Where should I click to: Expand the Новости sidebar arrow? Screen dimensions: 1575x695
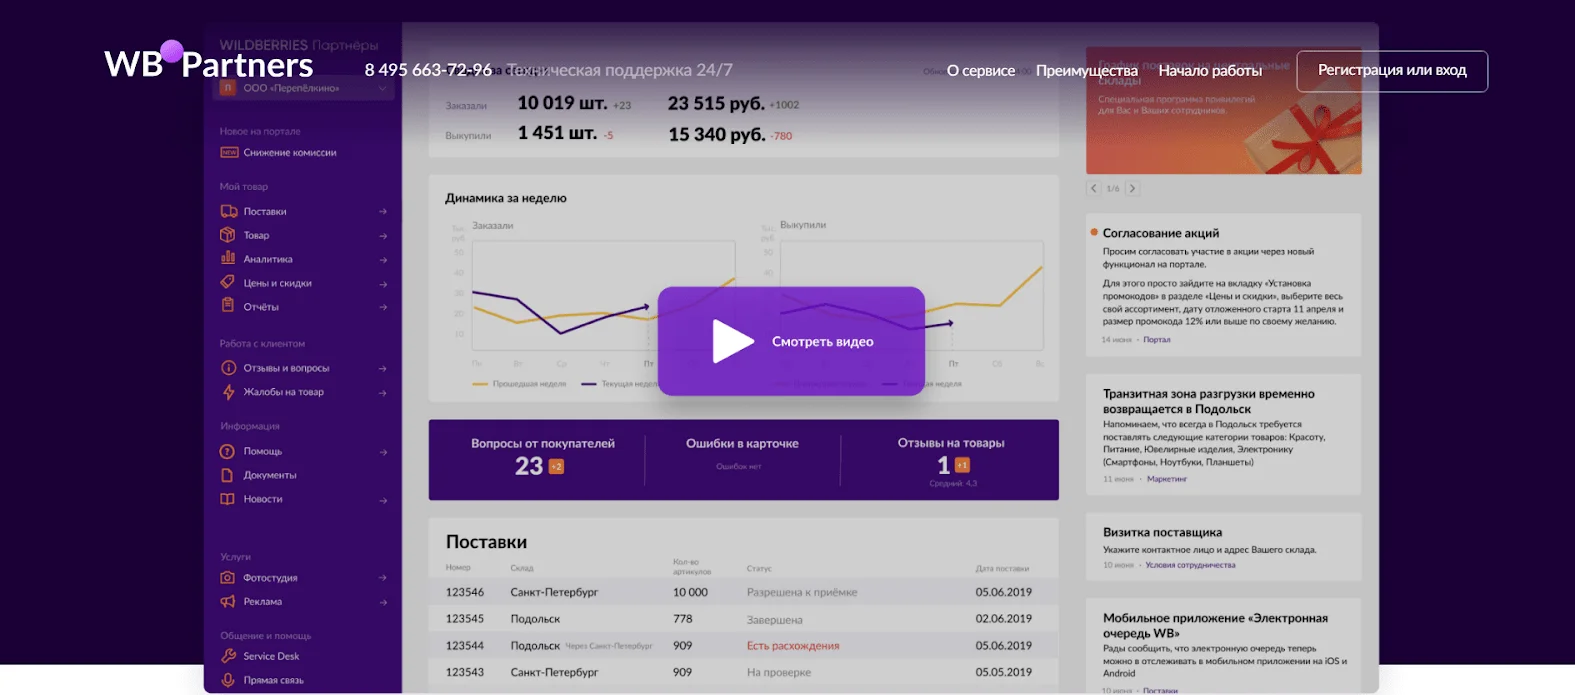click(383, 500)
